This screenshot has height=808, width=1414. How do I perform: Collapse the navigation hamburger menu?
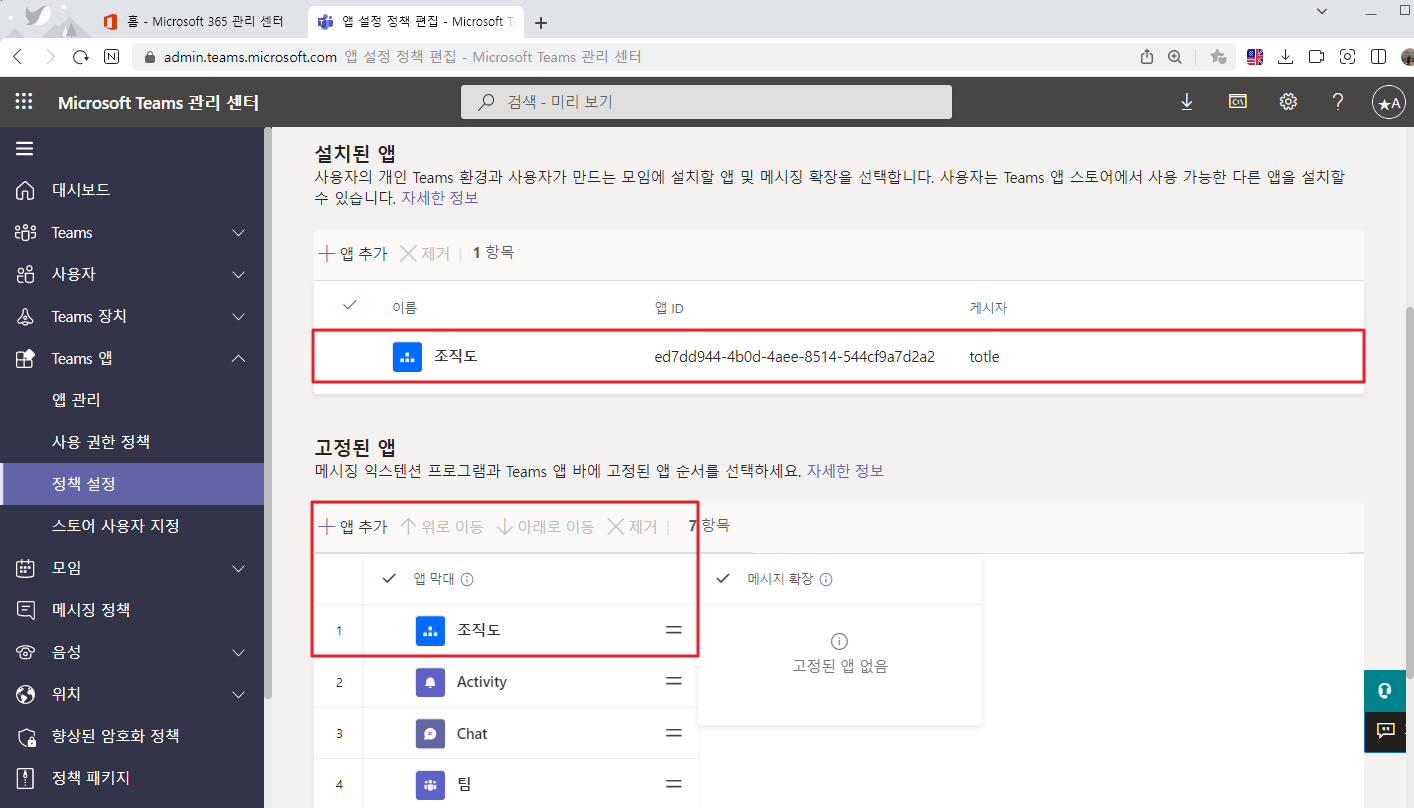pos(25,149)
